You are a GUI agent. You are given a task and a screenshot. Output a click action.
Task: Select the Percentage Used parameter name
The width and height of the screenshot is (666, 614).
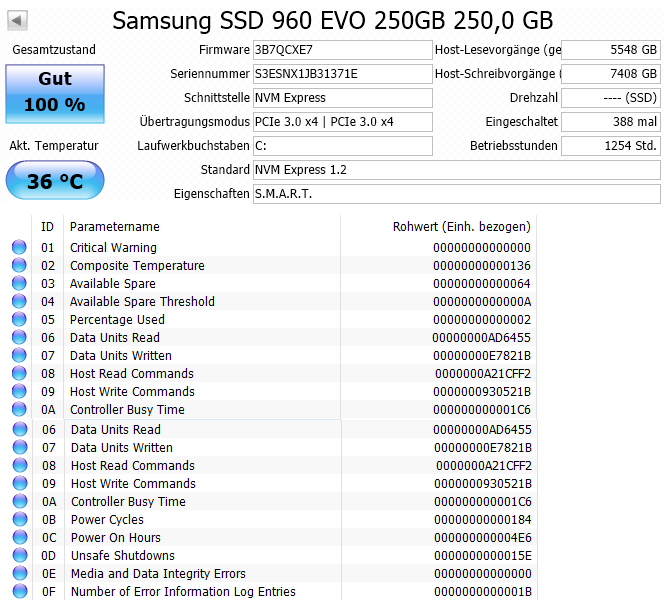pos(117,320)
